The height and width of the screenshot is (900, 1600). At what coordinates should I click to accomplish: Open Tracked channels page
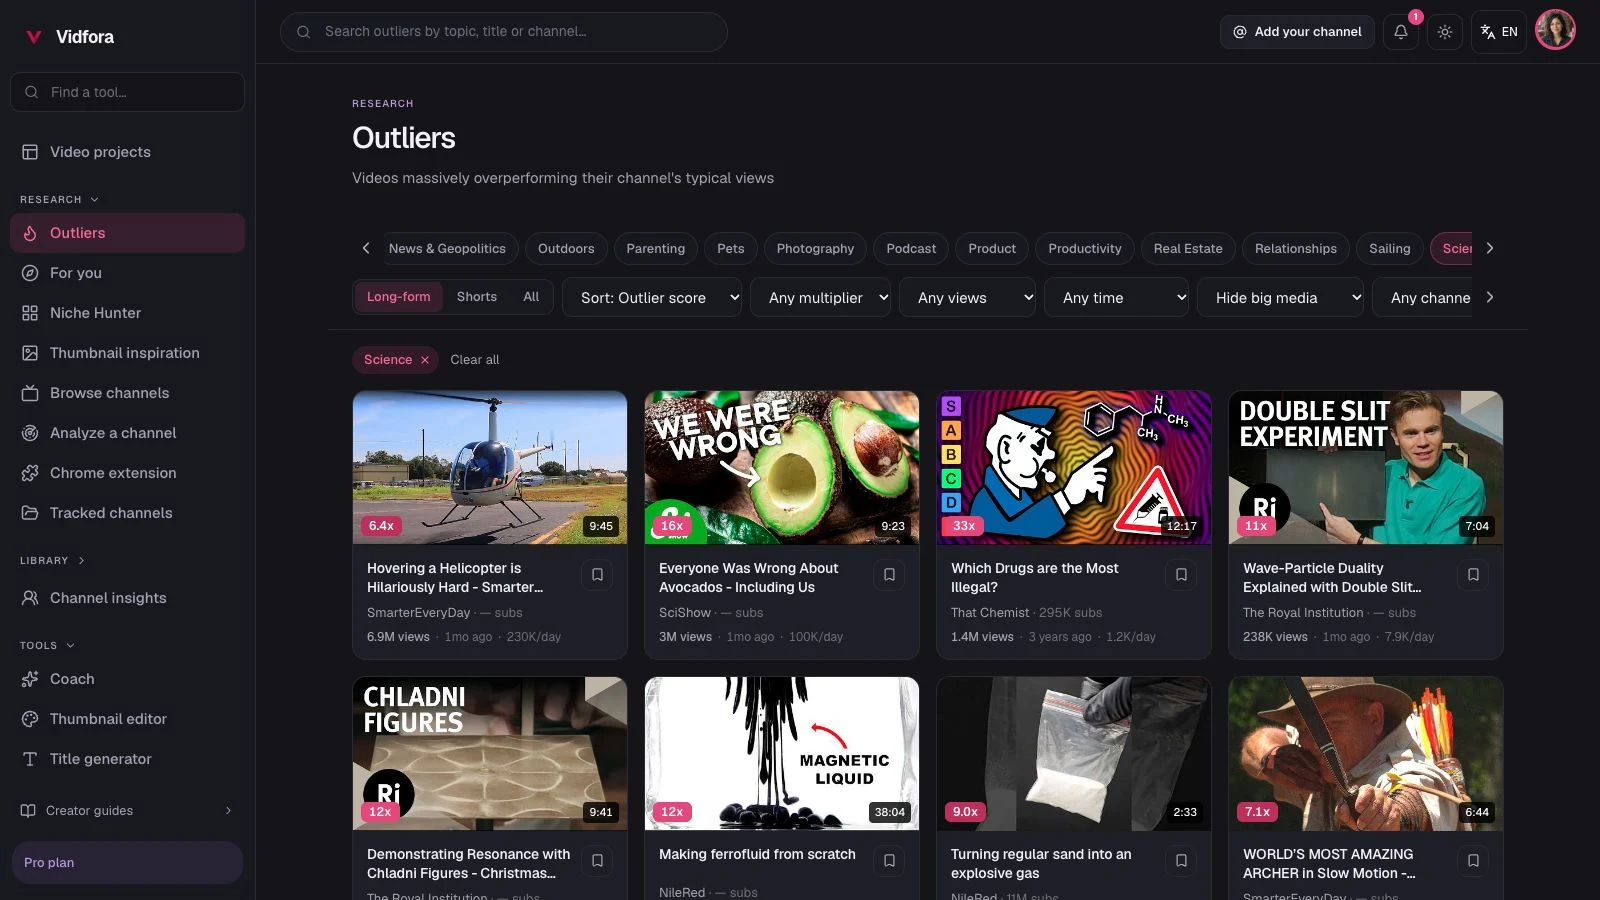point(127,513)
